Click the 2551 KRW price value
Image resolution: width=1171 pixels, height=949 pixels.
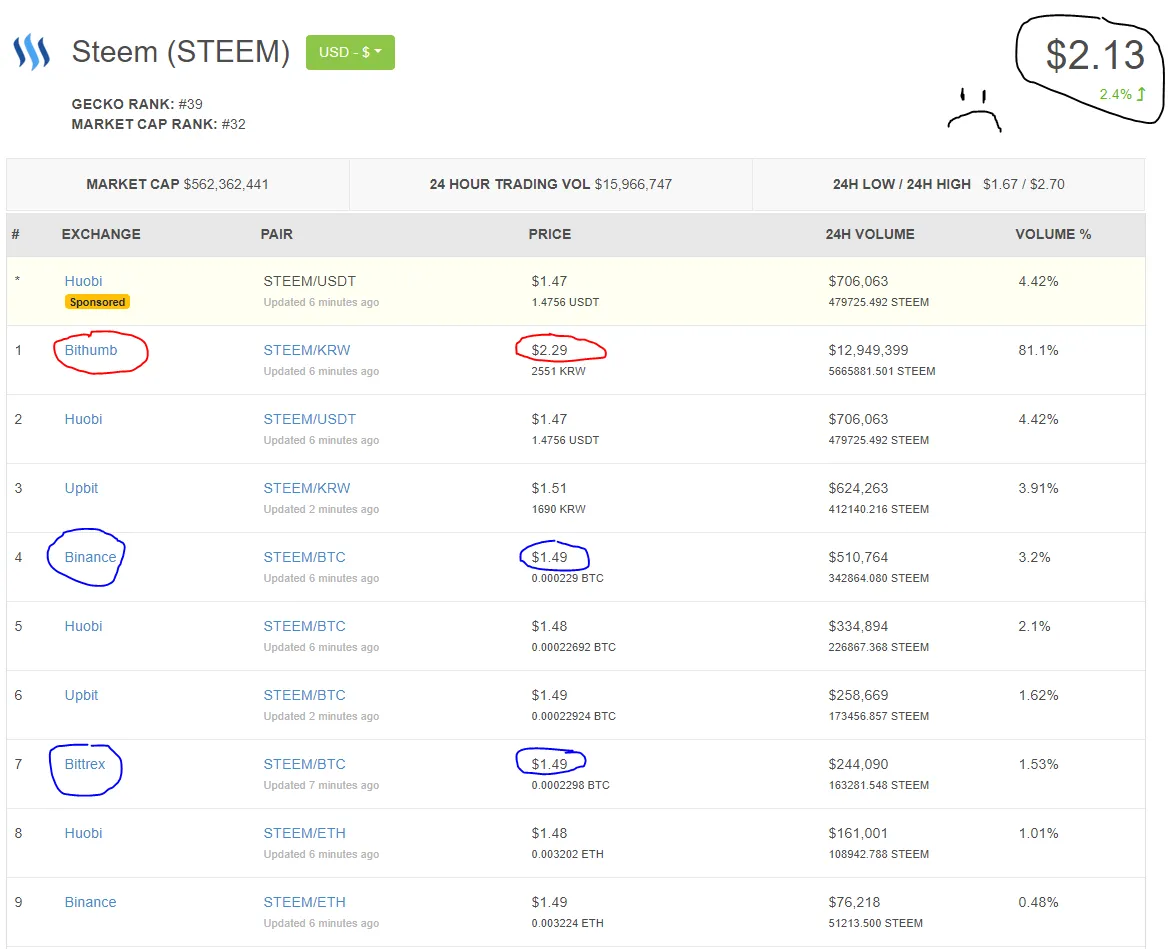559,371
